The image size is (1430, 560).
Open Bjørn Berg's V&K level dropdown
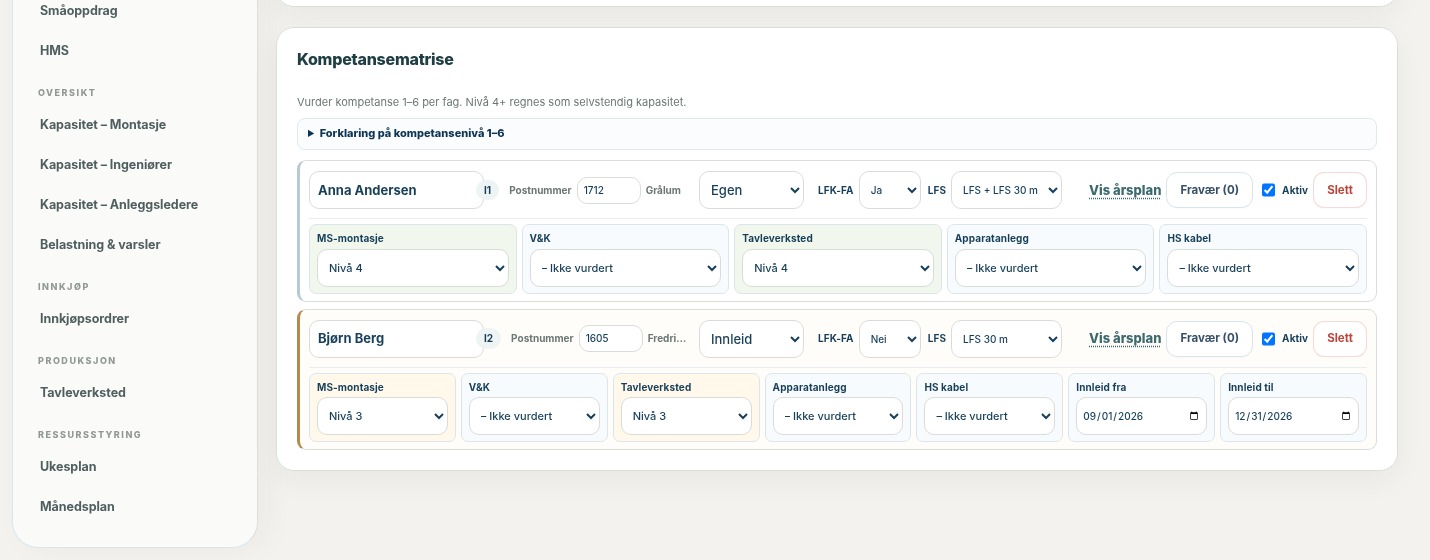click(x=534, y=416)
